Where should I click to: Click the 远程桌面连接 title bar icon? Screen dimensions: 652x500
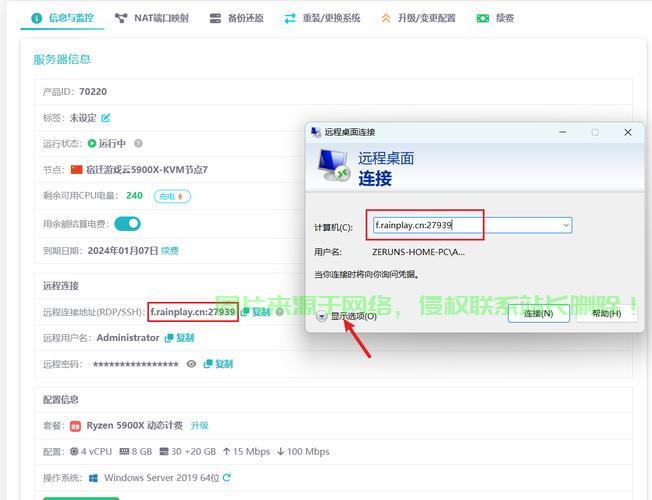(x=316, y=132)
